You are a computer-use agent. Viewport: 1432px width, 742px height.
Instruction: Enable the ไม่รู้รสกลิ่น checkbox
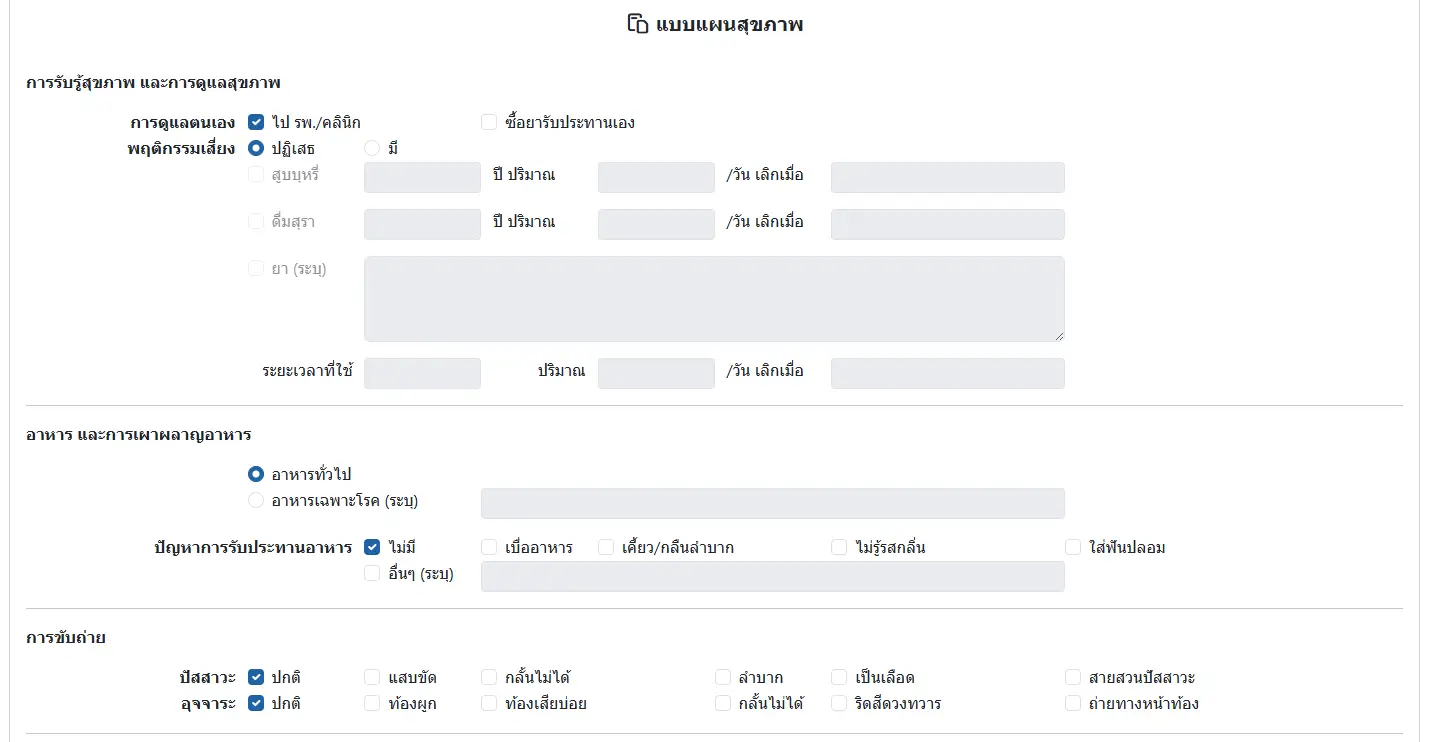(x=839, y=547)
